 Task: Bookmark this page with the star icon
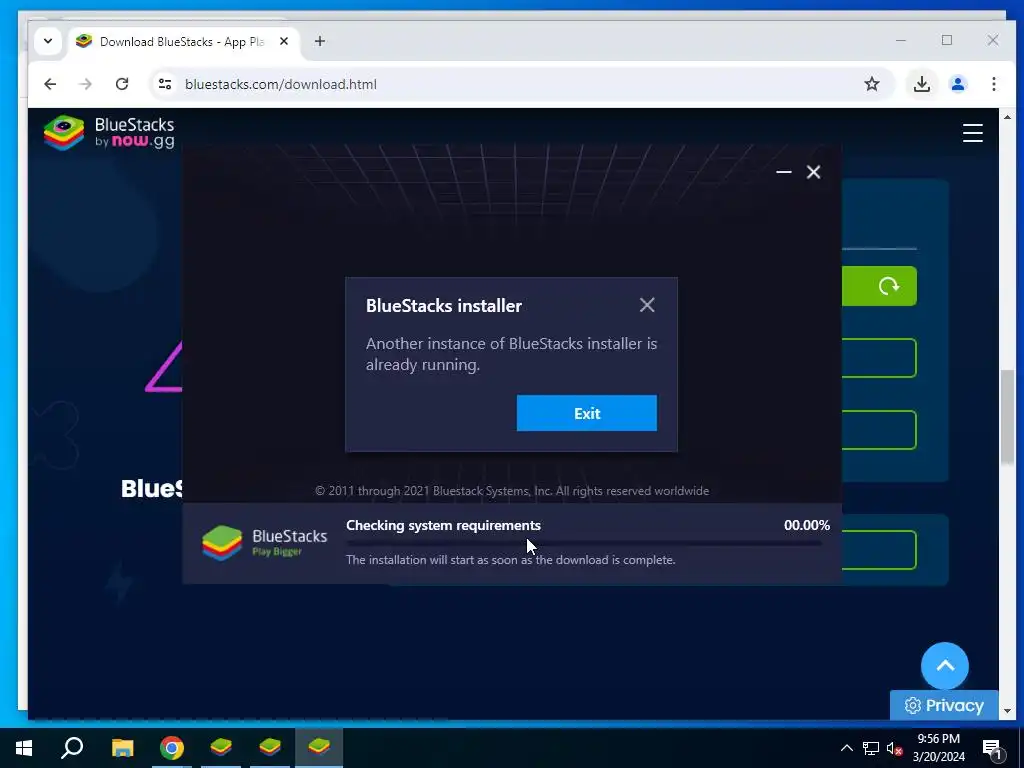[x=871, y=84]
